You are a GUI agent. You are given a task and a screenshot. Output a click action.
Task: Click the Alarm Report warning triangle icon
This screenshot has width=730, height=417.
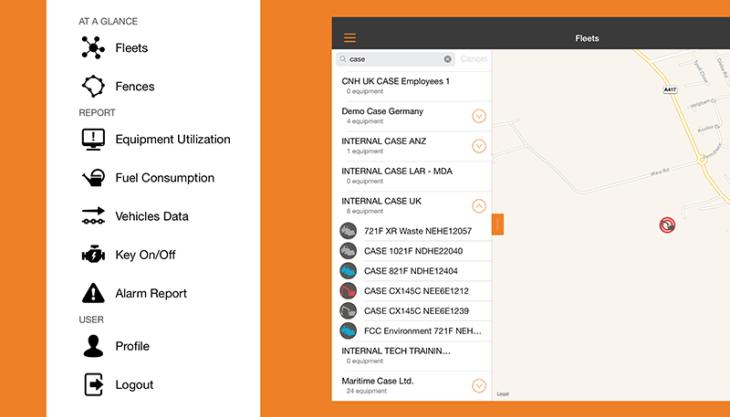coord(93,293)
